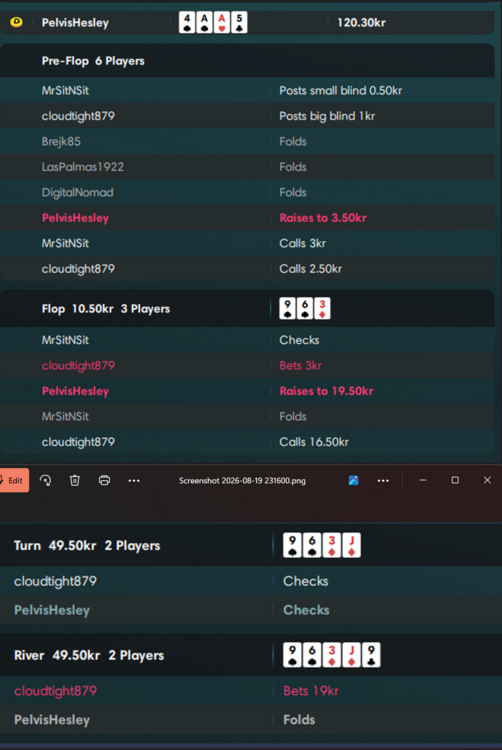Click the jack of diamonds turn card
The height and width of the screenshot is (750, 502).
coord(352,545)
